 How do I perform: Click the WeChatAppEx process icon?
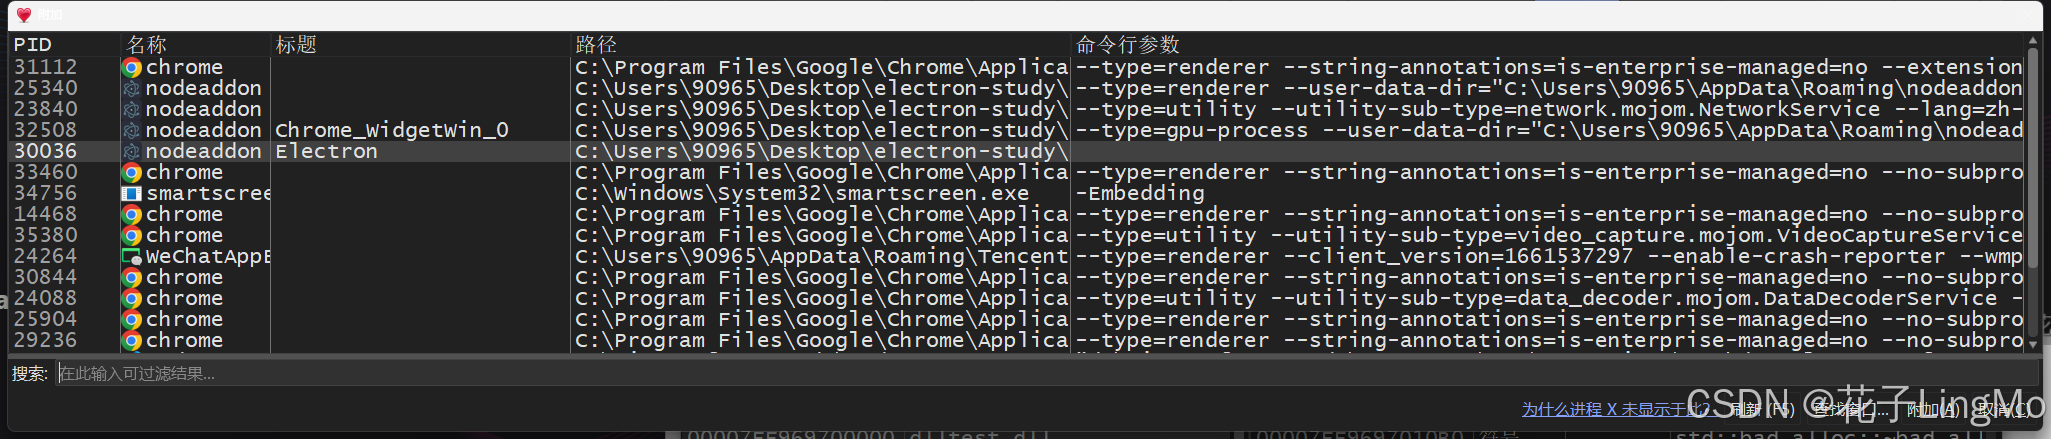(x=132, y=257)
